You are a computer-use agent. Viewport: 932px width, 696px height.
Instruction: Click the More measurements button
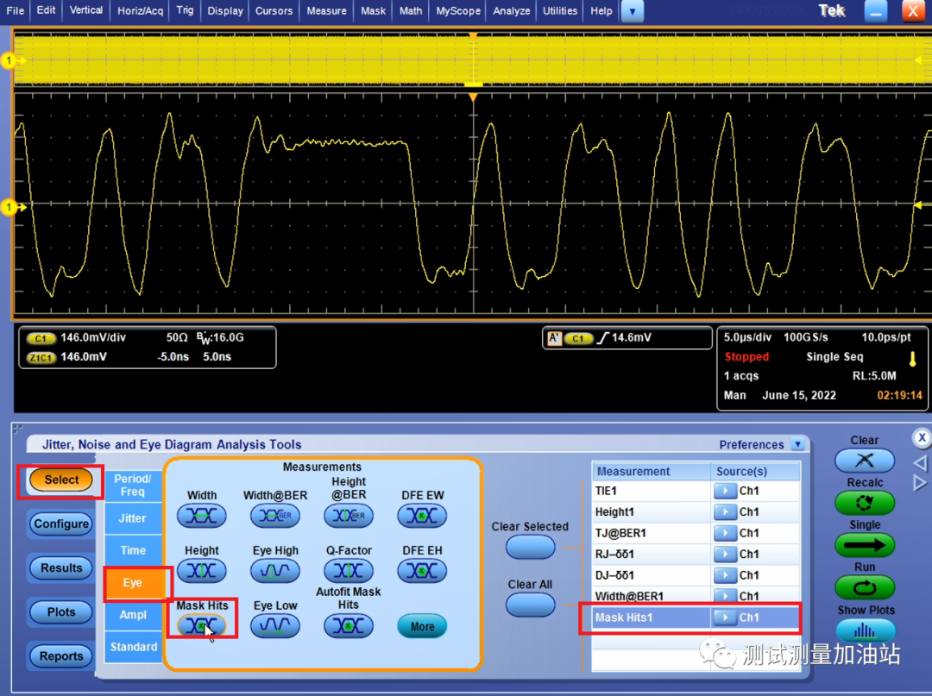[x=422, y=627]
